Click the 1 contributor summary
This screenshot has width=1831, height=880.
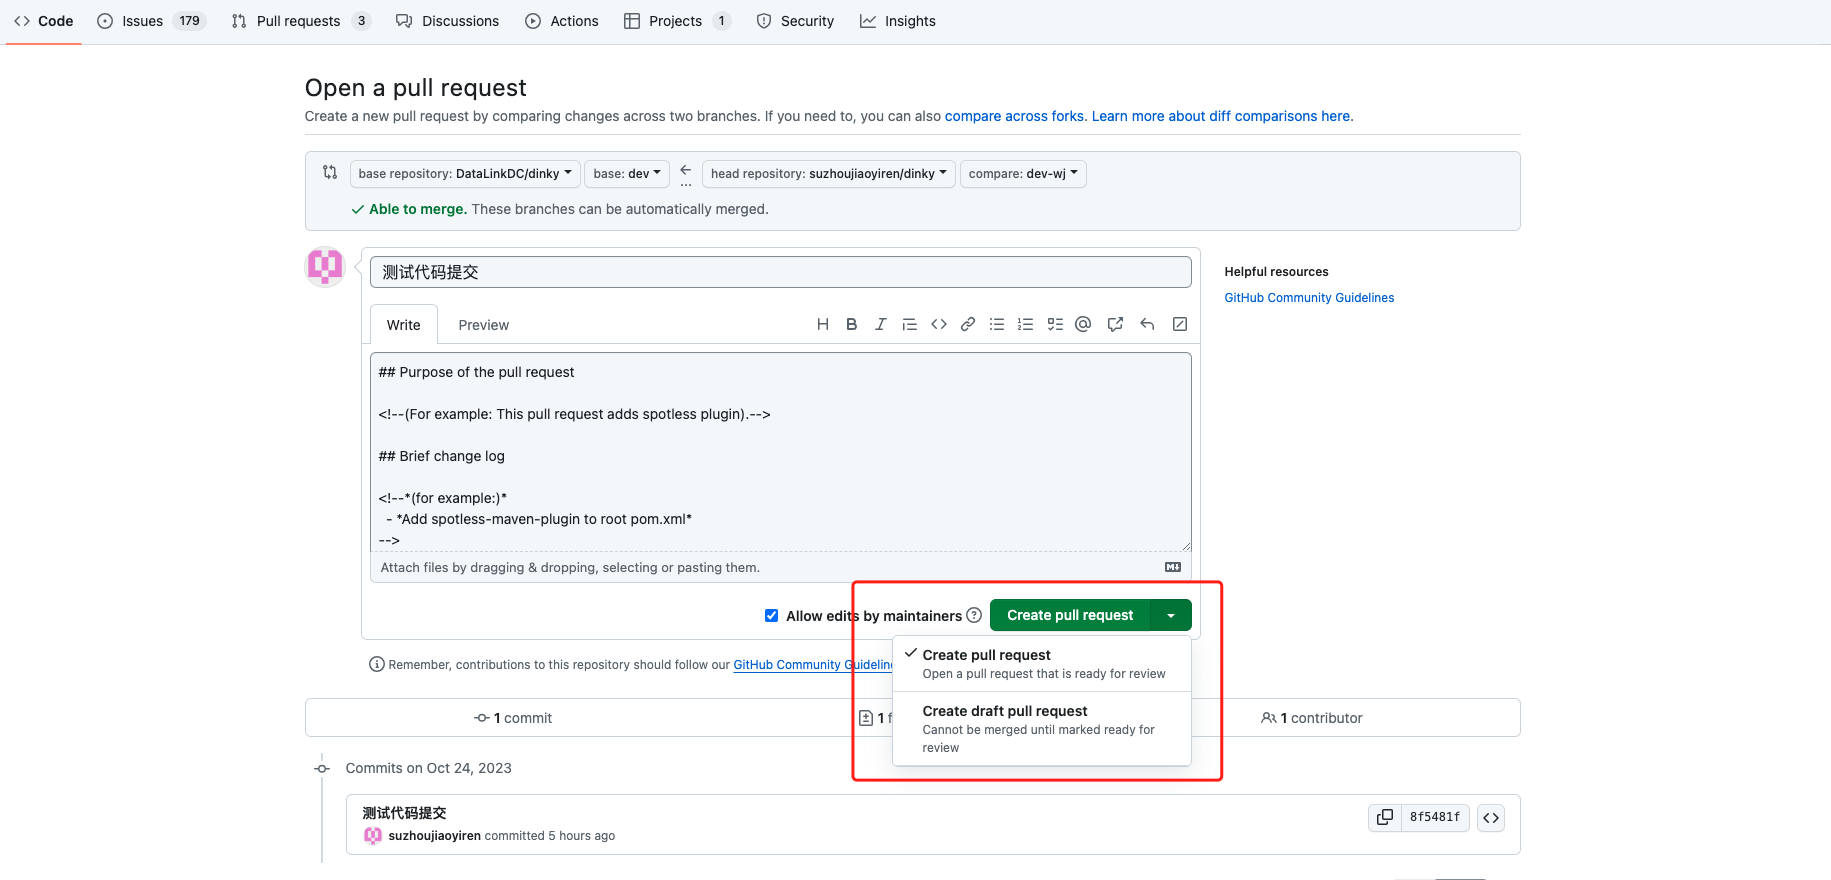[1312, 718]
